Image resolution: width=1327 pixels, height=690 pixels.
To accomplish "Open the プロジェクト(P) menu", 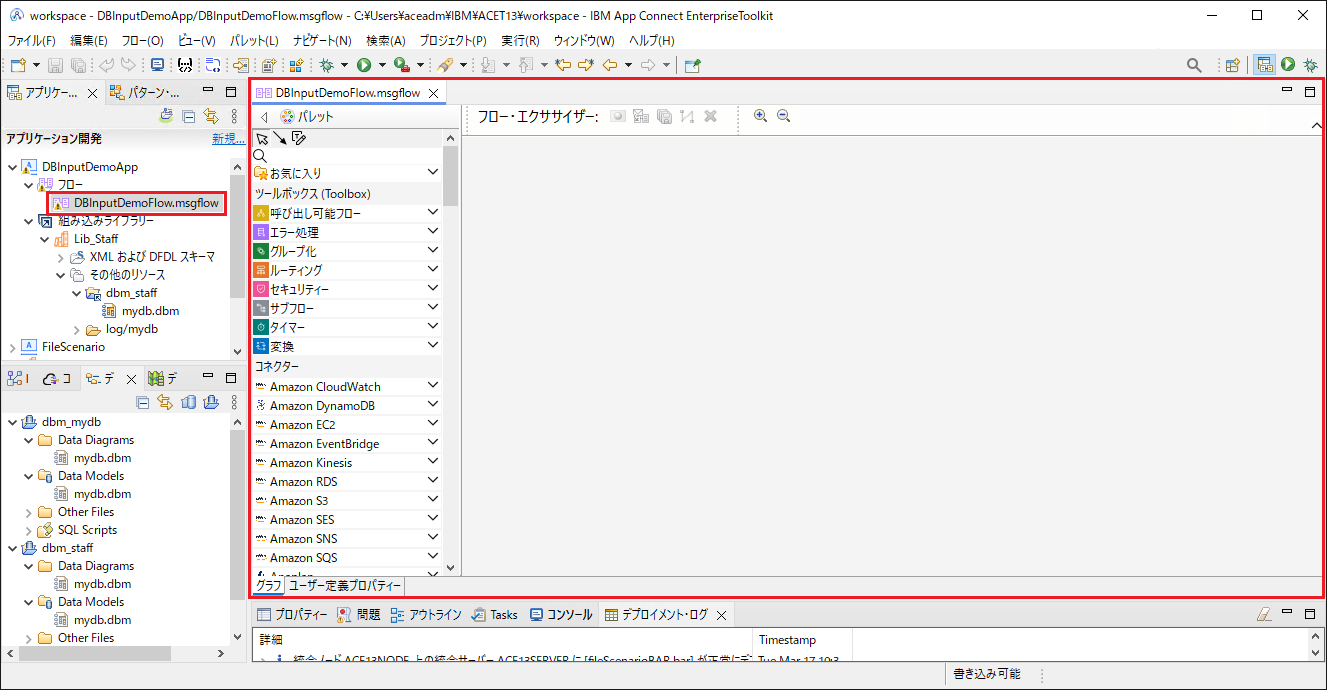I will 453,41.
